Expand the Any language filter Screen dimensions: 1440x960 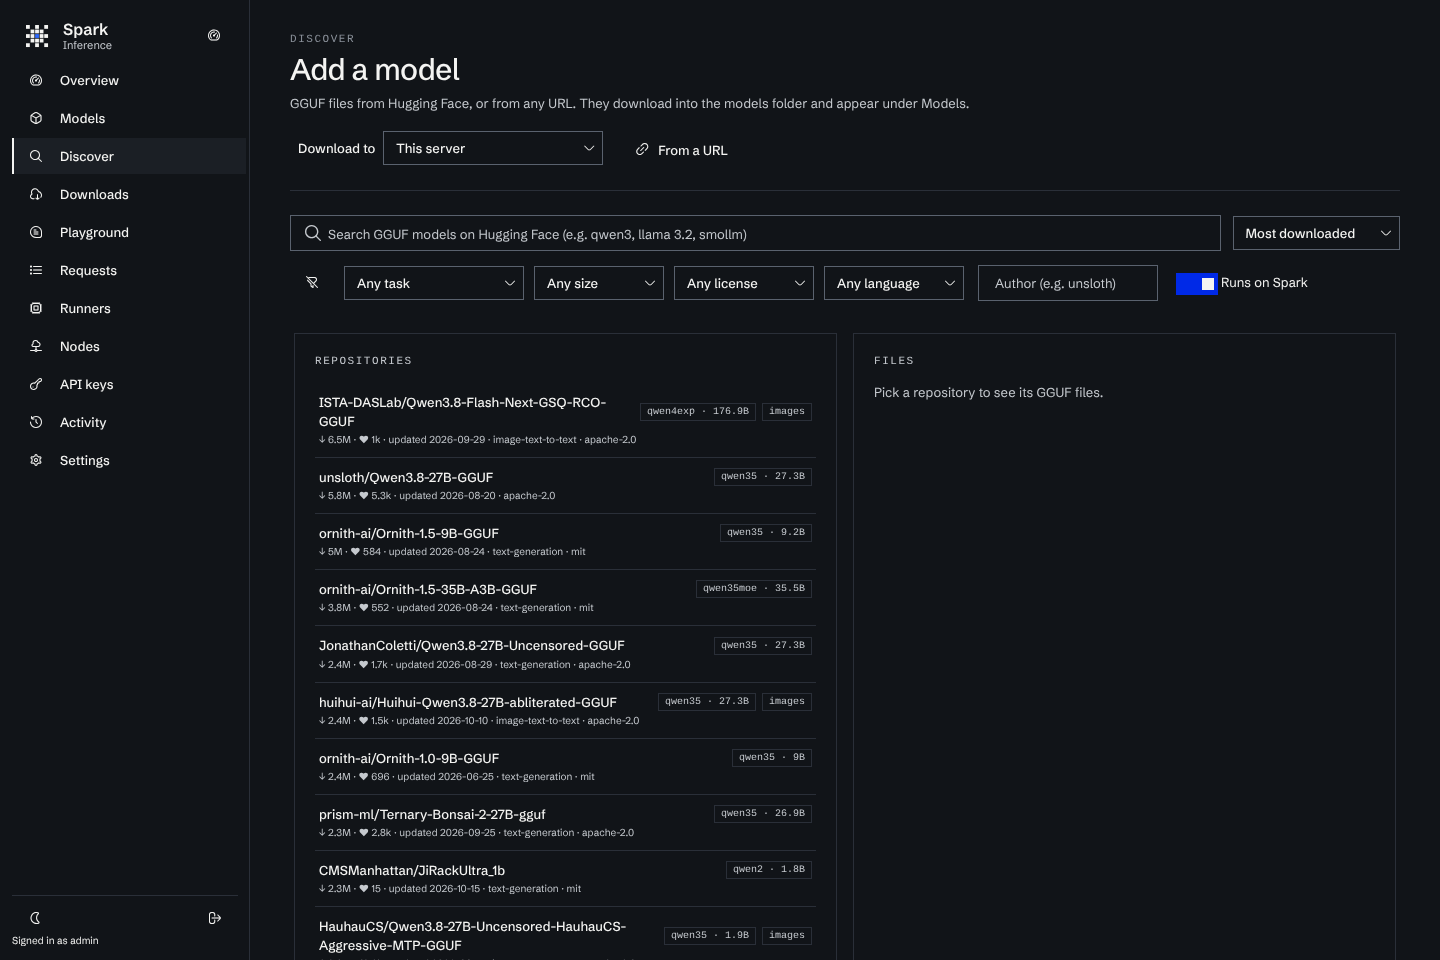894,283
